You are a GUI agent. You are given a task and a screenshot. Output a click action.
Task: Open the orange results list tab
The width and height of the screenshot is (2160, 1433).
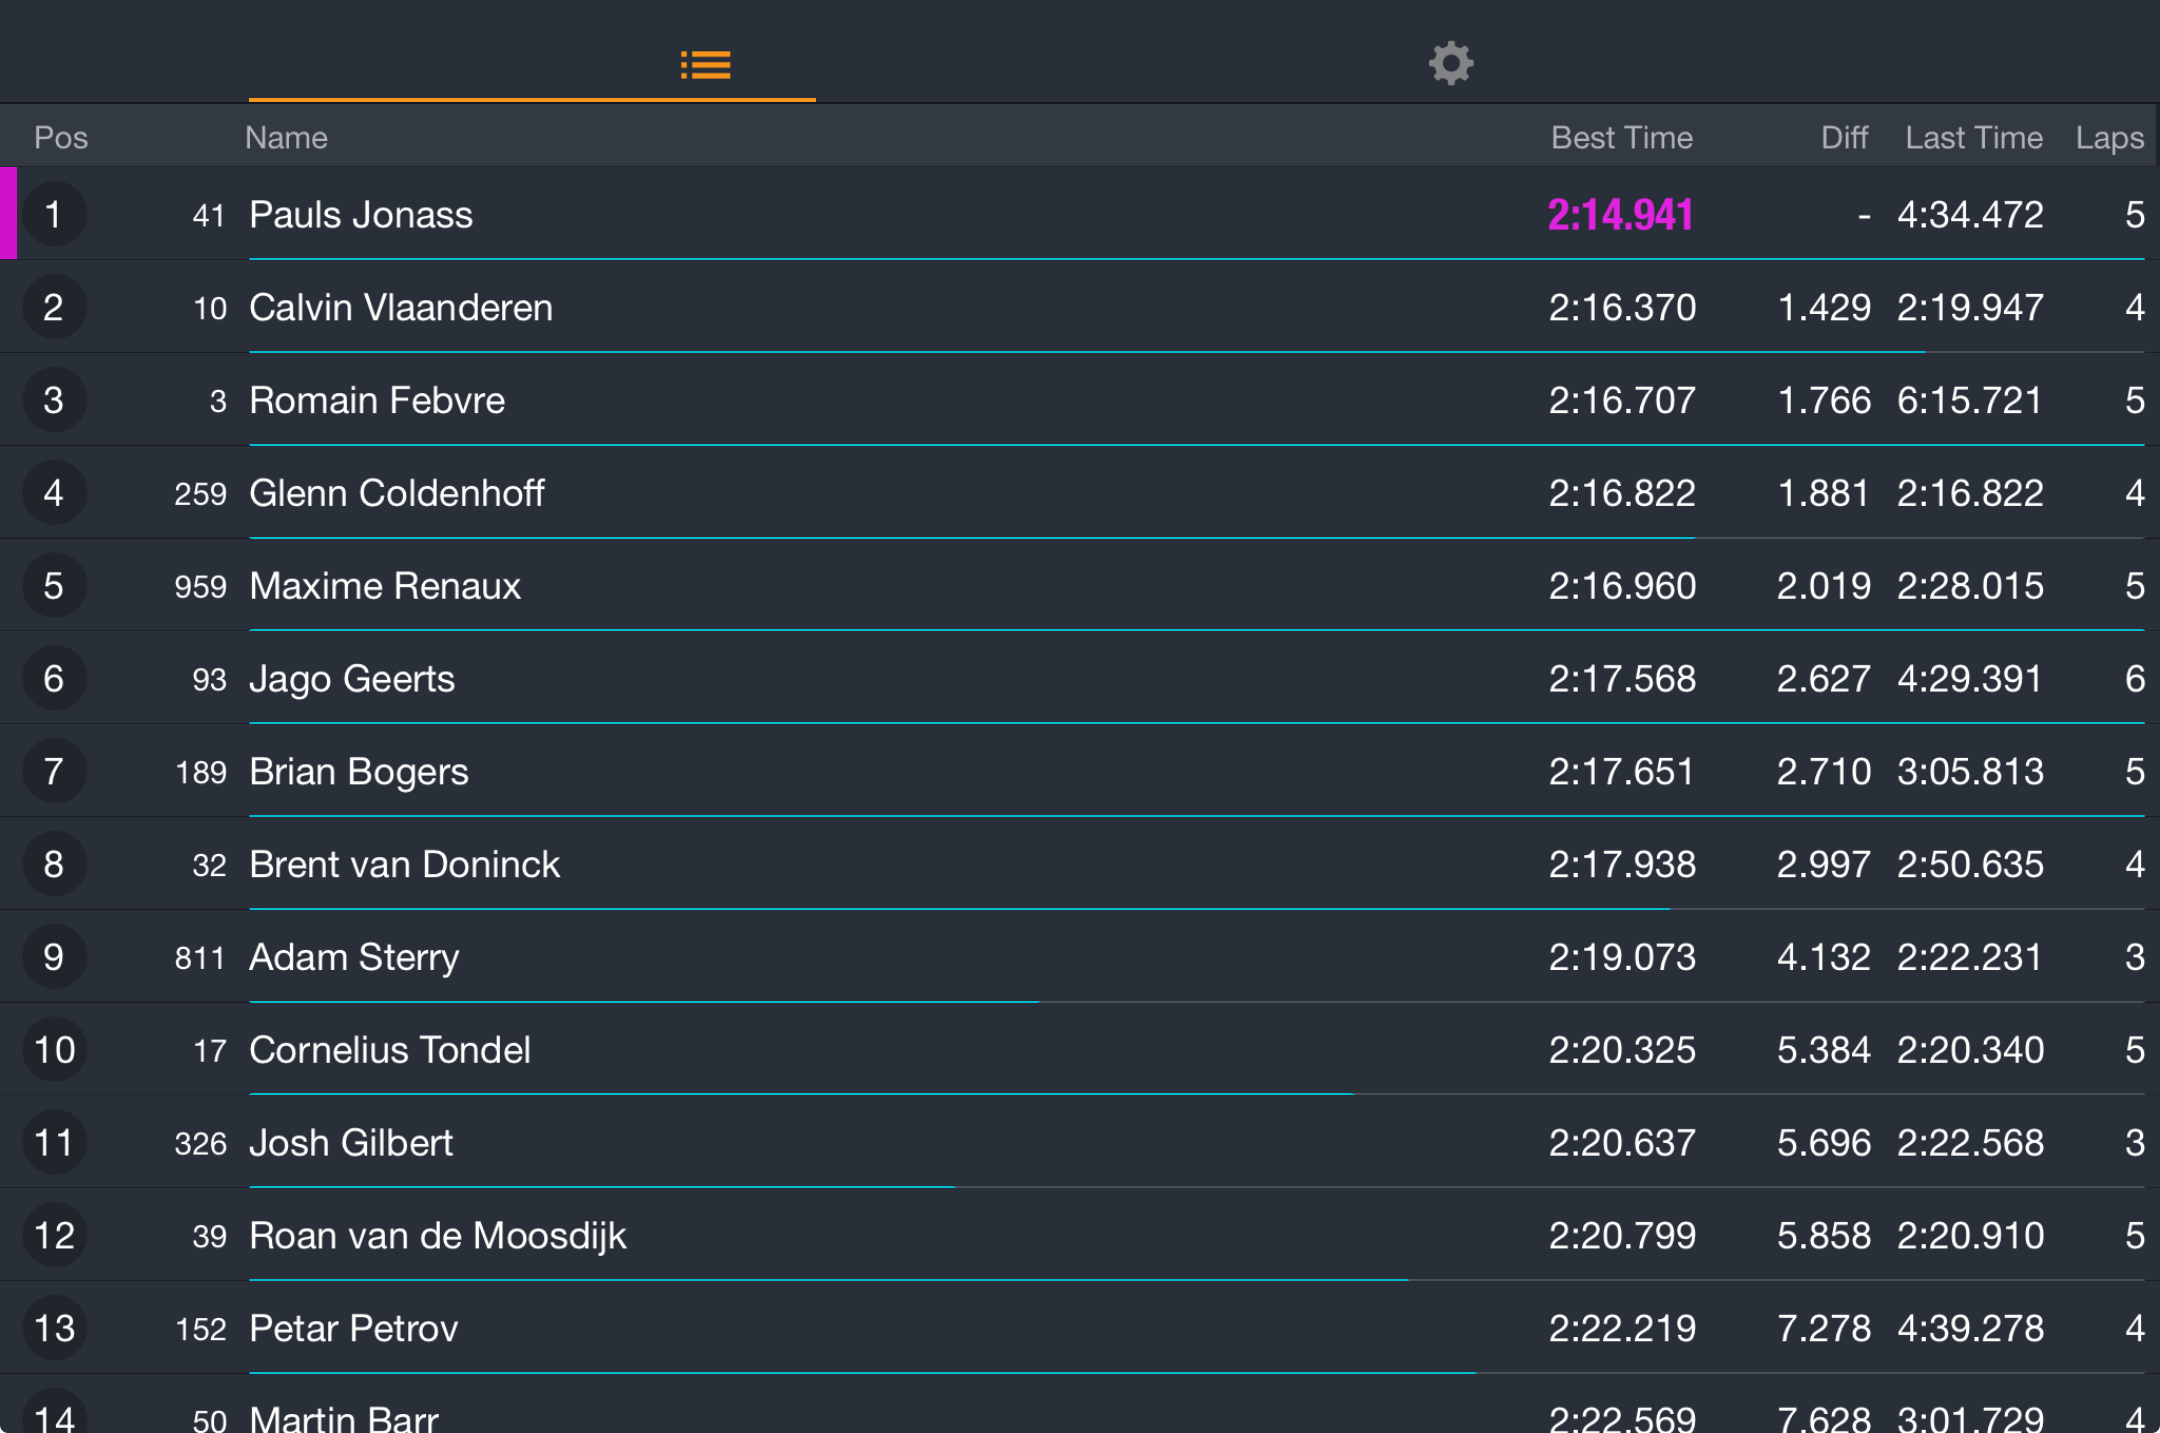point(705,65)
